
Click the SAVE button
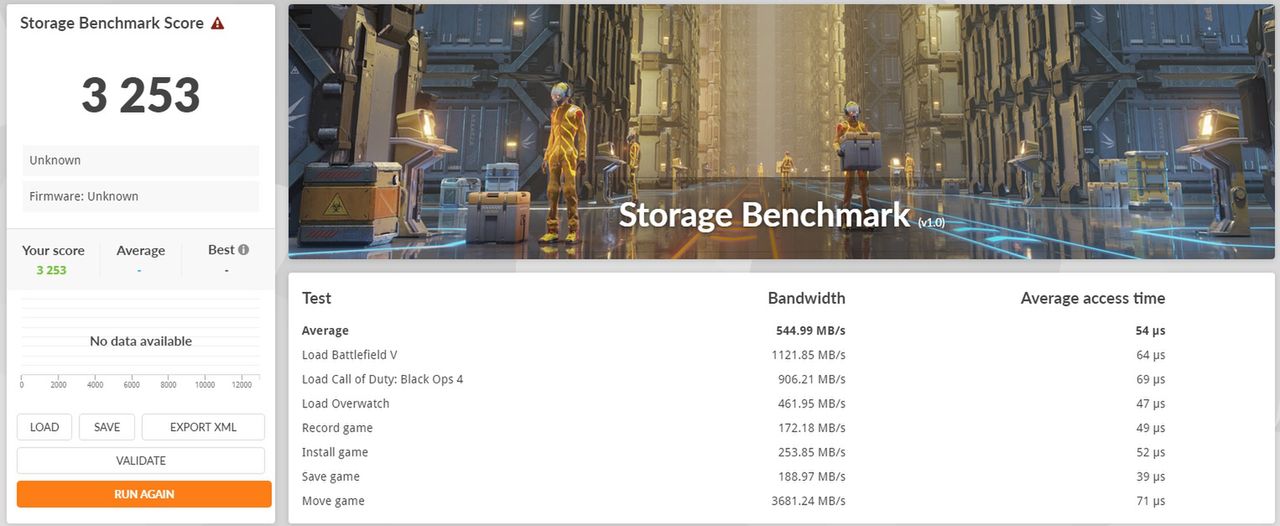(x=107, y=427)
